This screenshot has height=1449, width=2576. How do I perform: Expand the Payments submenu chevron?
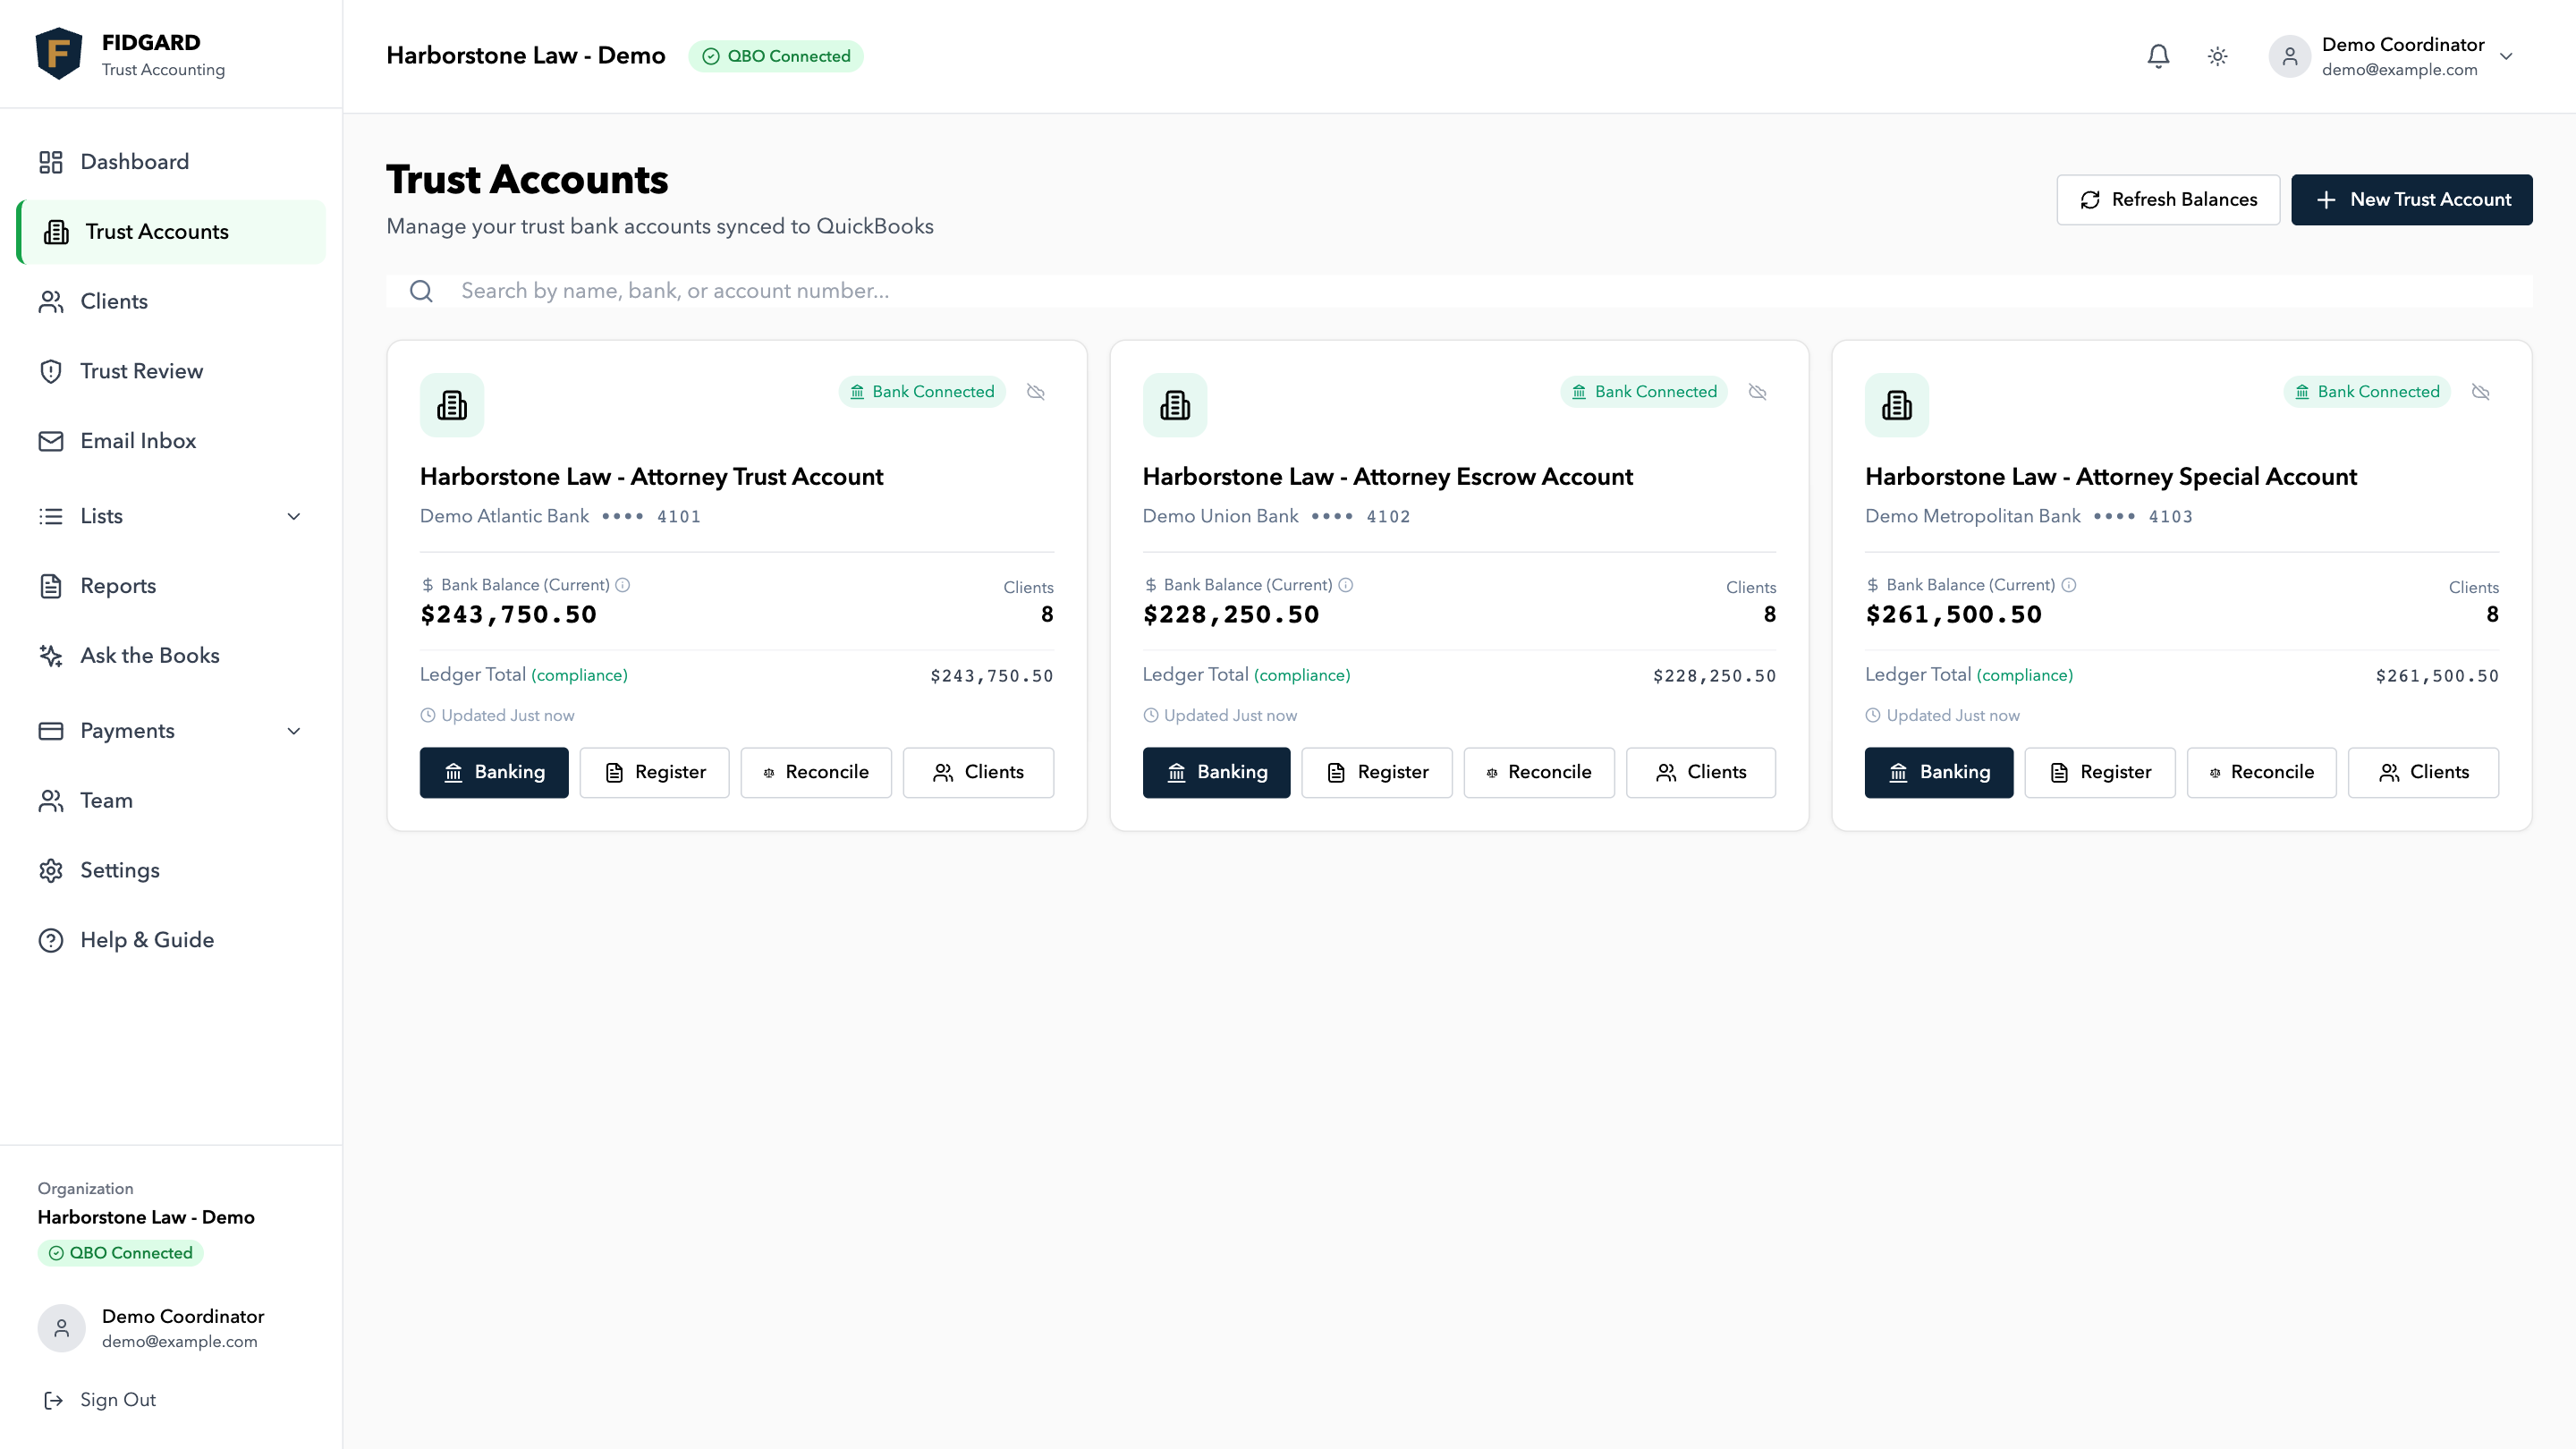click(x=294, y=731)
